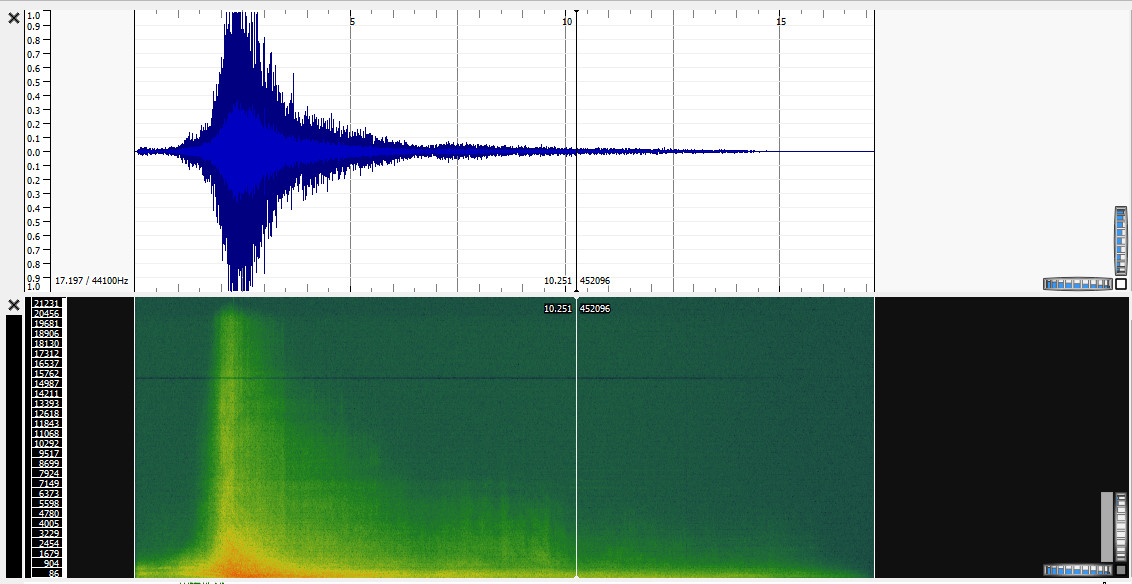1132x584 pixels.
Task: Click the 14987 Hz frequency scale label
Action: [47, 383]
